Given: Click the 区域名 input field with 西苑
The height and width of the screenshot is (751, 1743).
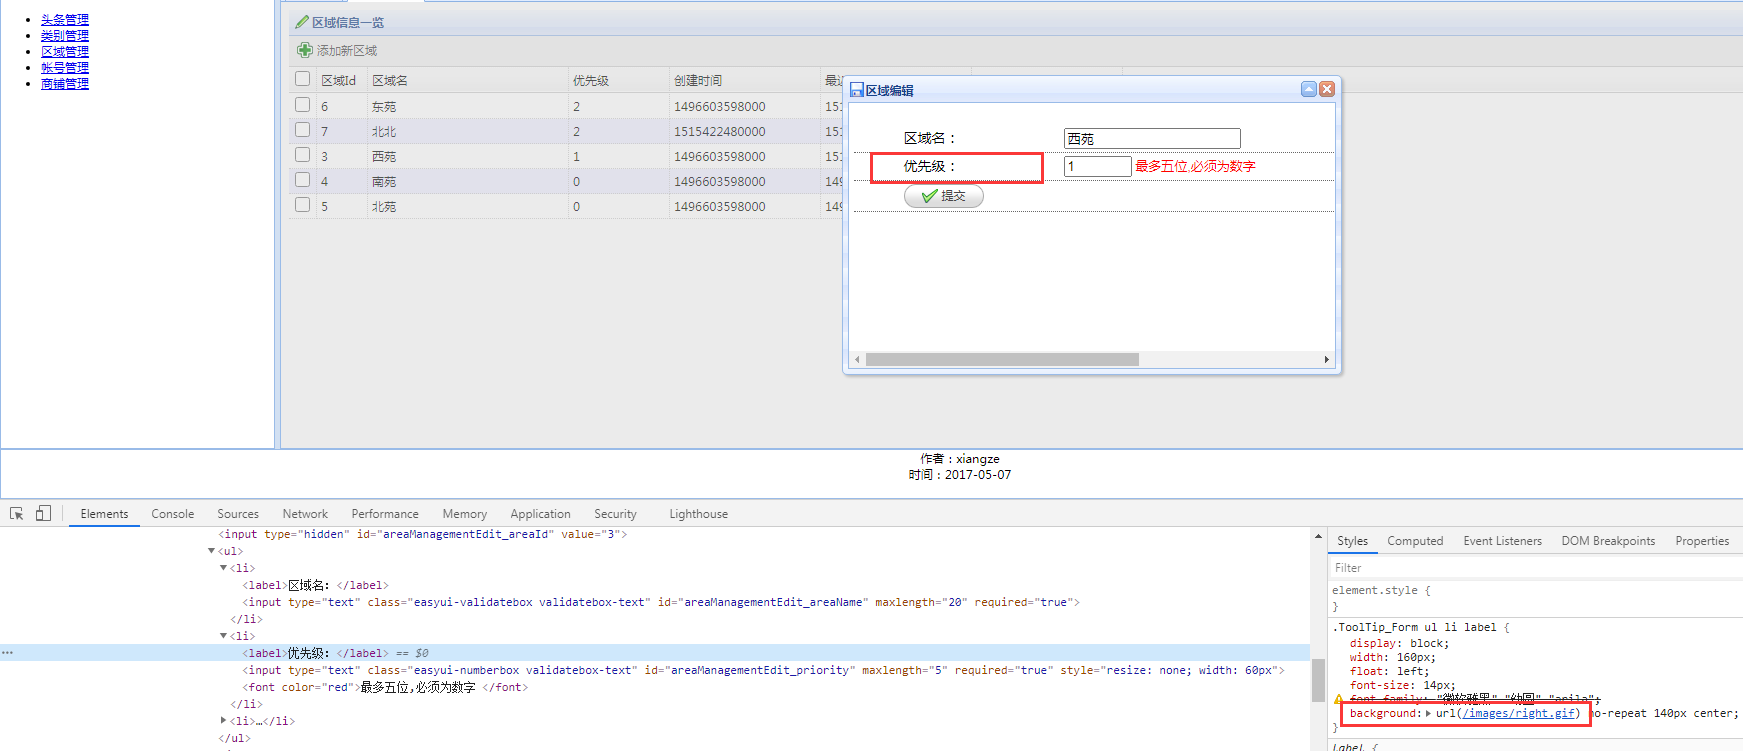Looking at the screenshot, I should tap(1152, 139).
